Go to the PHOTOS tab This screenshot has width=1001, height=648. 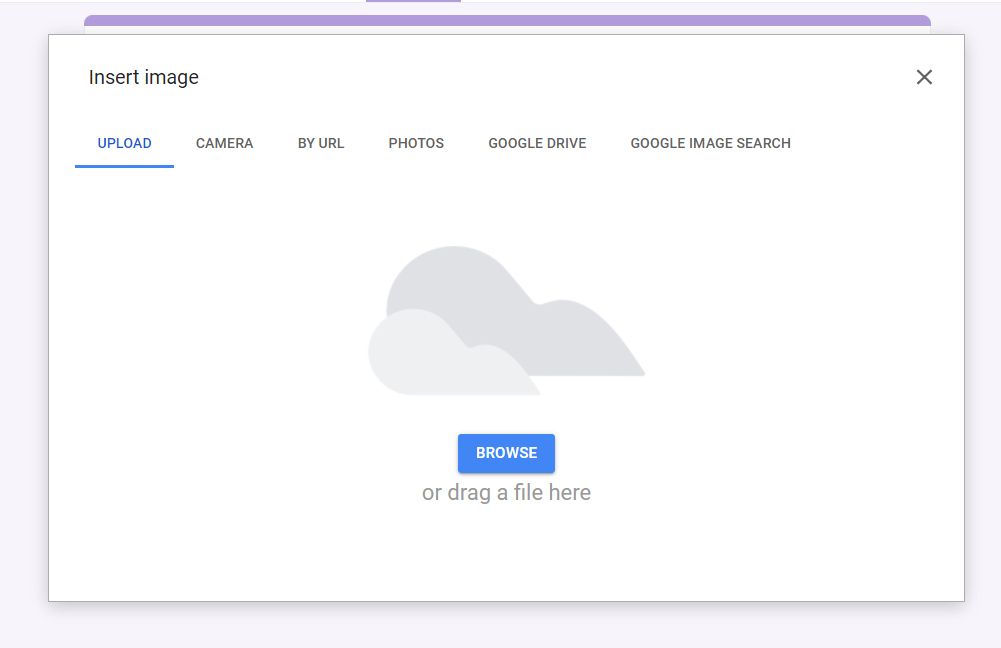point(416,143)
